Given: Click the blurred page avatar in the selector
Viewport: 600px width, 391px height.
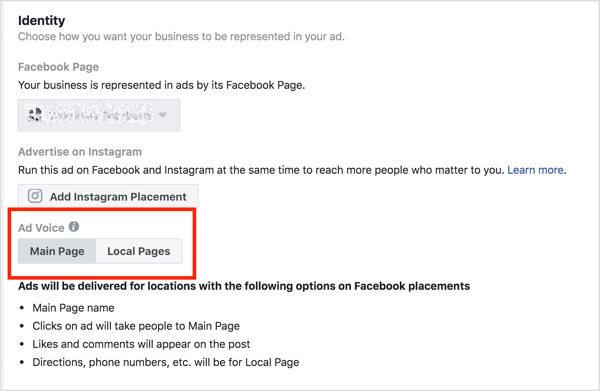Looking at the screenshot, I should pos(35,115).
